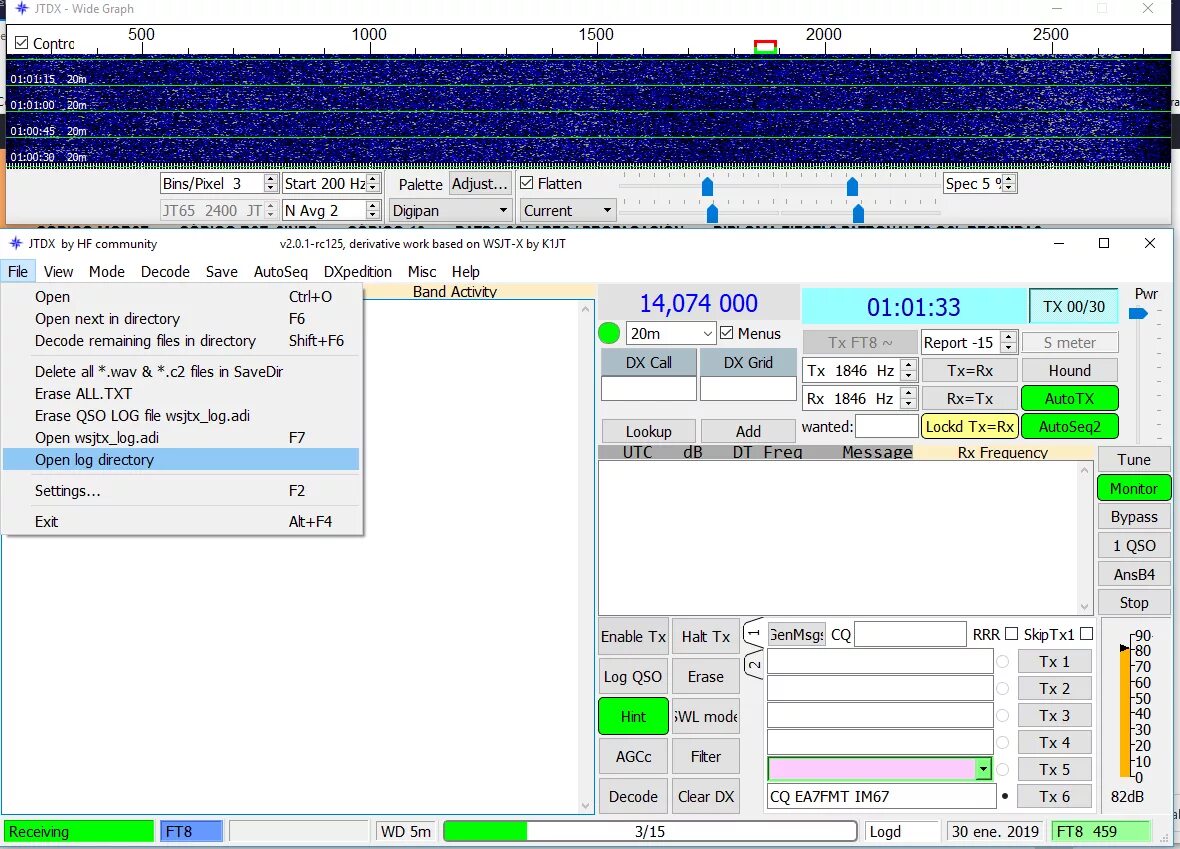Adjust the Report -15 spinner
The height and width of the screenshot is (849, 1180).
point(1009,342)
